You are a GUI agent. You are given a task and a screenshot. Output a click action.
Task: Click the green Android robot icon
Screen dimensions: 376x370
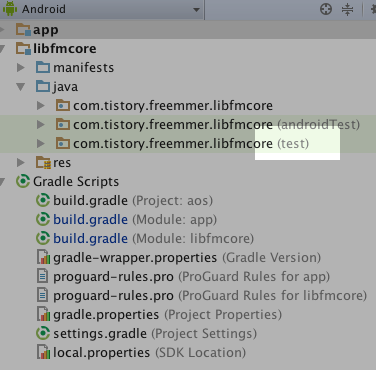coord(10,8)
